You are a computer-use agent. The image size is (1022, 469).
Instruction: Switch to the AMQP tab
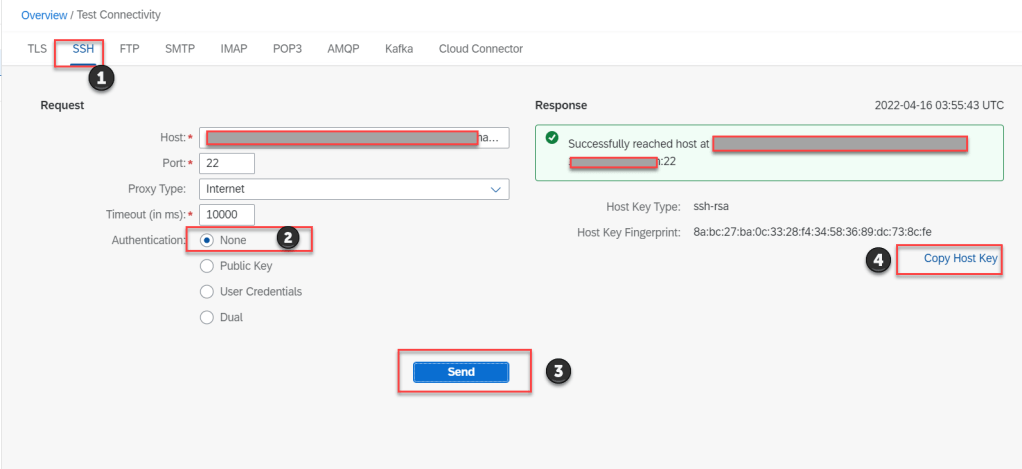coord(343,49)
